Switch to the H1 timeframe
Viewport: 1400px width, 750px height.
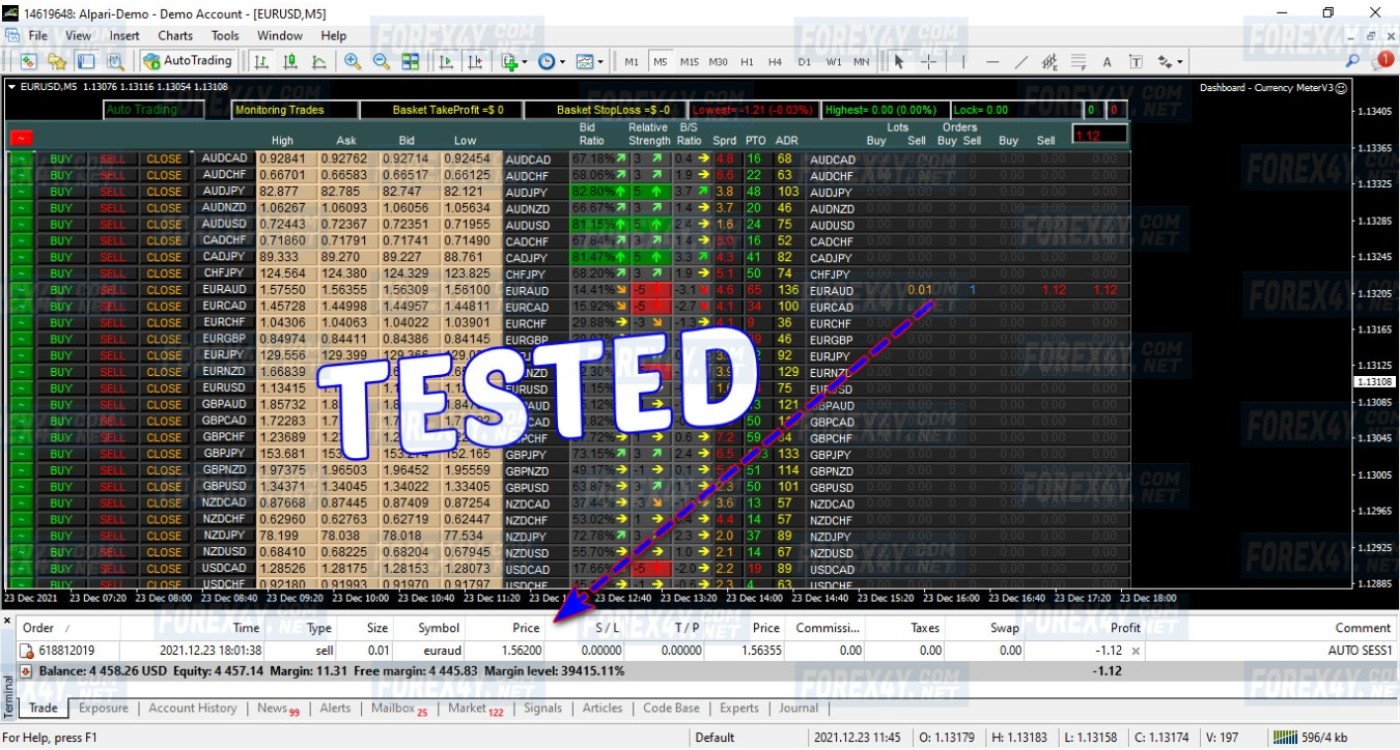pos(747,62)
